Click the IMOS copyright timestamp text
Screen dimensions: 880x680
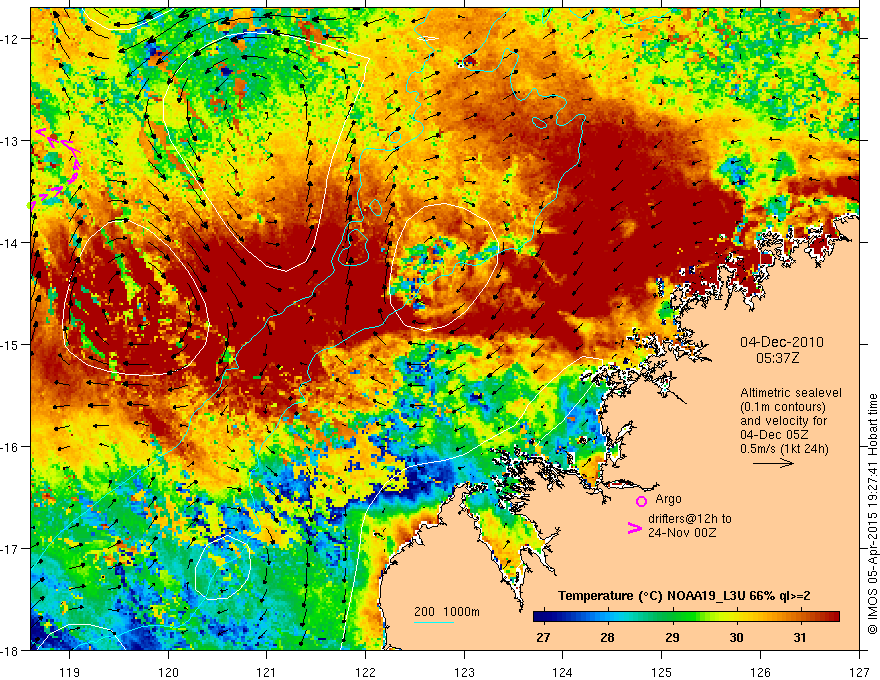click(x=872, y=515)
